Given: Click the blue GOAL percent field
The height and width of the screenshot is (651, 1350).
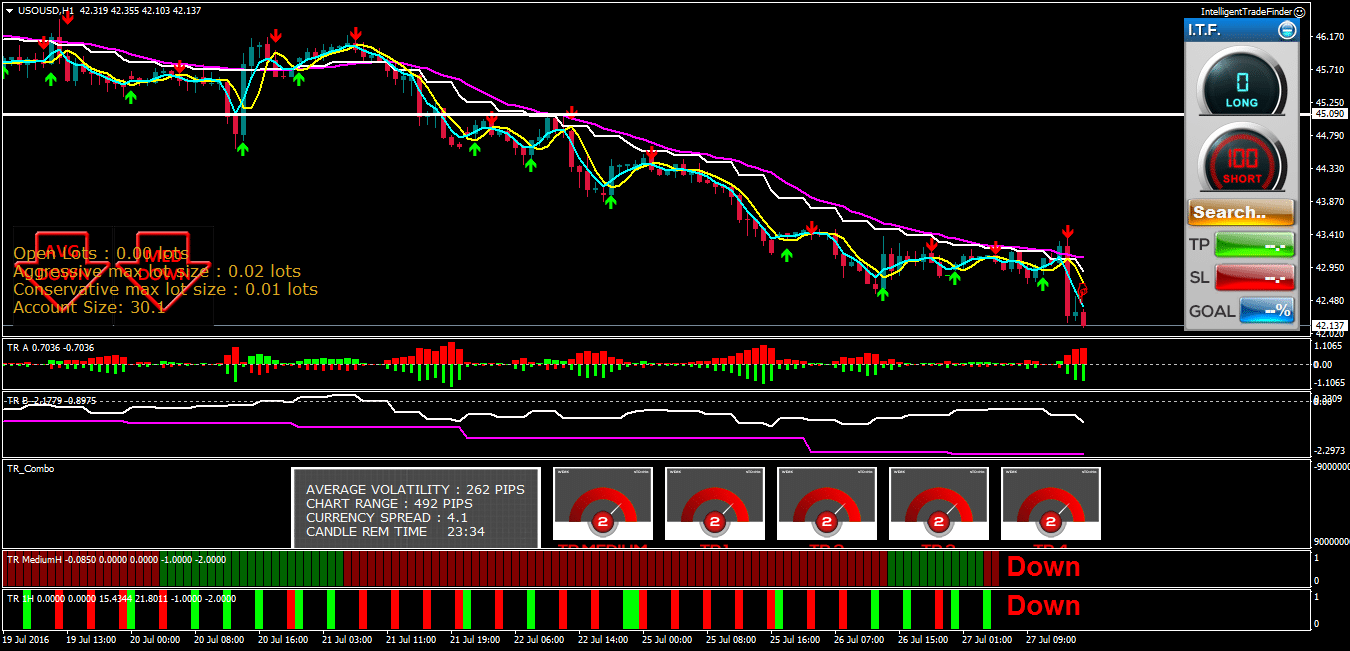Looking at the screenshot, I should pos(1267,311).
